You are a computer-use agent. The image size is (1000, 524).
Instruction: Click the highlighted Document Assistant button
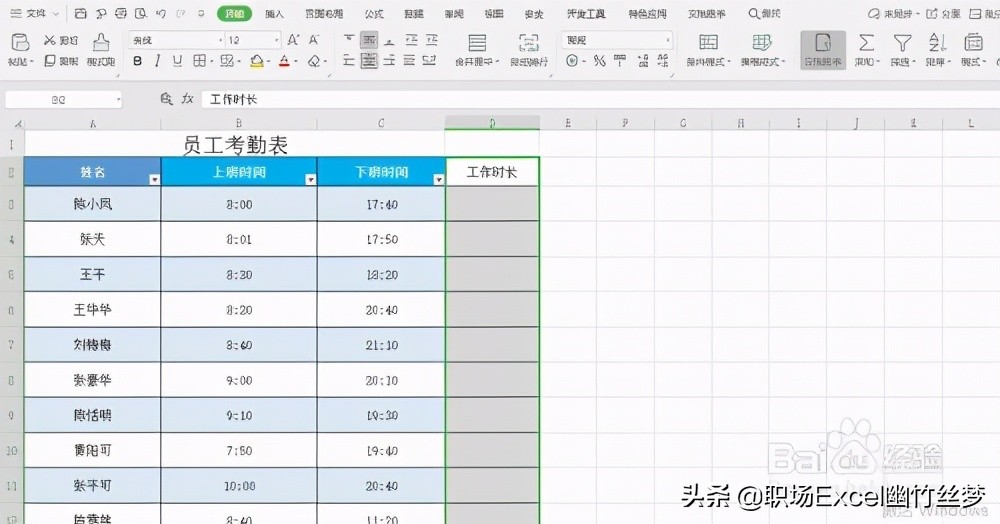click(x=823, y=50)
